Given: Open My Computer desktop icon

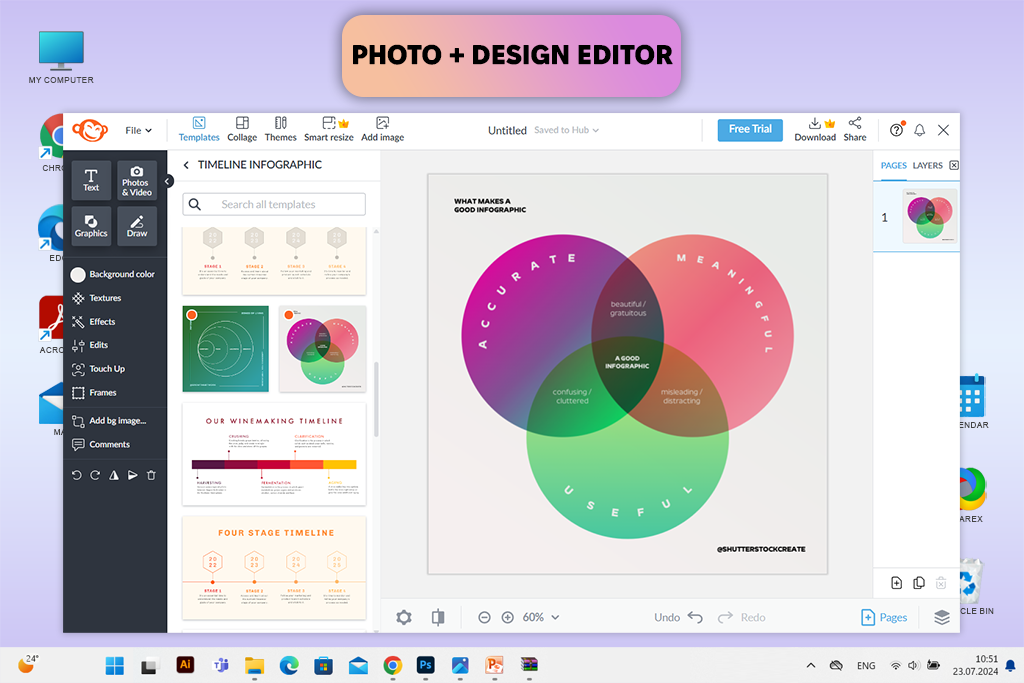Looking at the screenshot, I should pos(61,57).
